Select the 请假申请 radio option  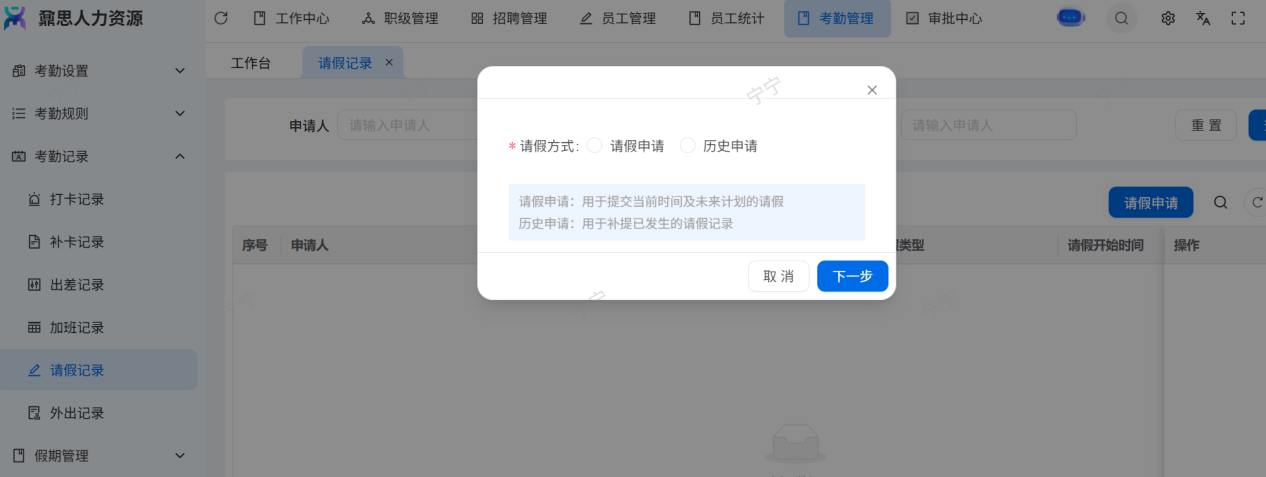[x=595, y=146]
